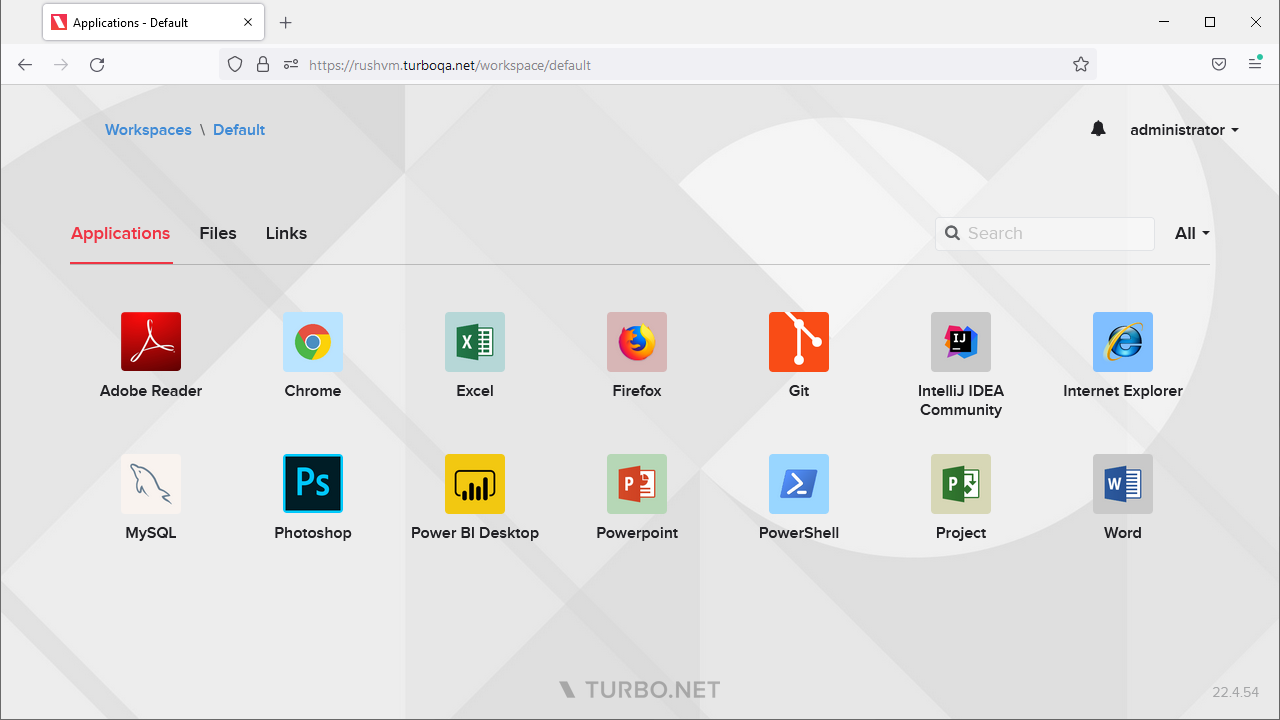Go to Workspaces breadcrumb link
Viewport: 1280px width, 720px height.
coord(148,130)
